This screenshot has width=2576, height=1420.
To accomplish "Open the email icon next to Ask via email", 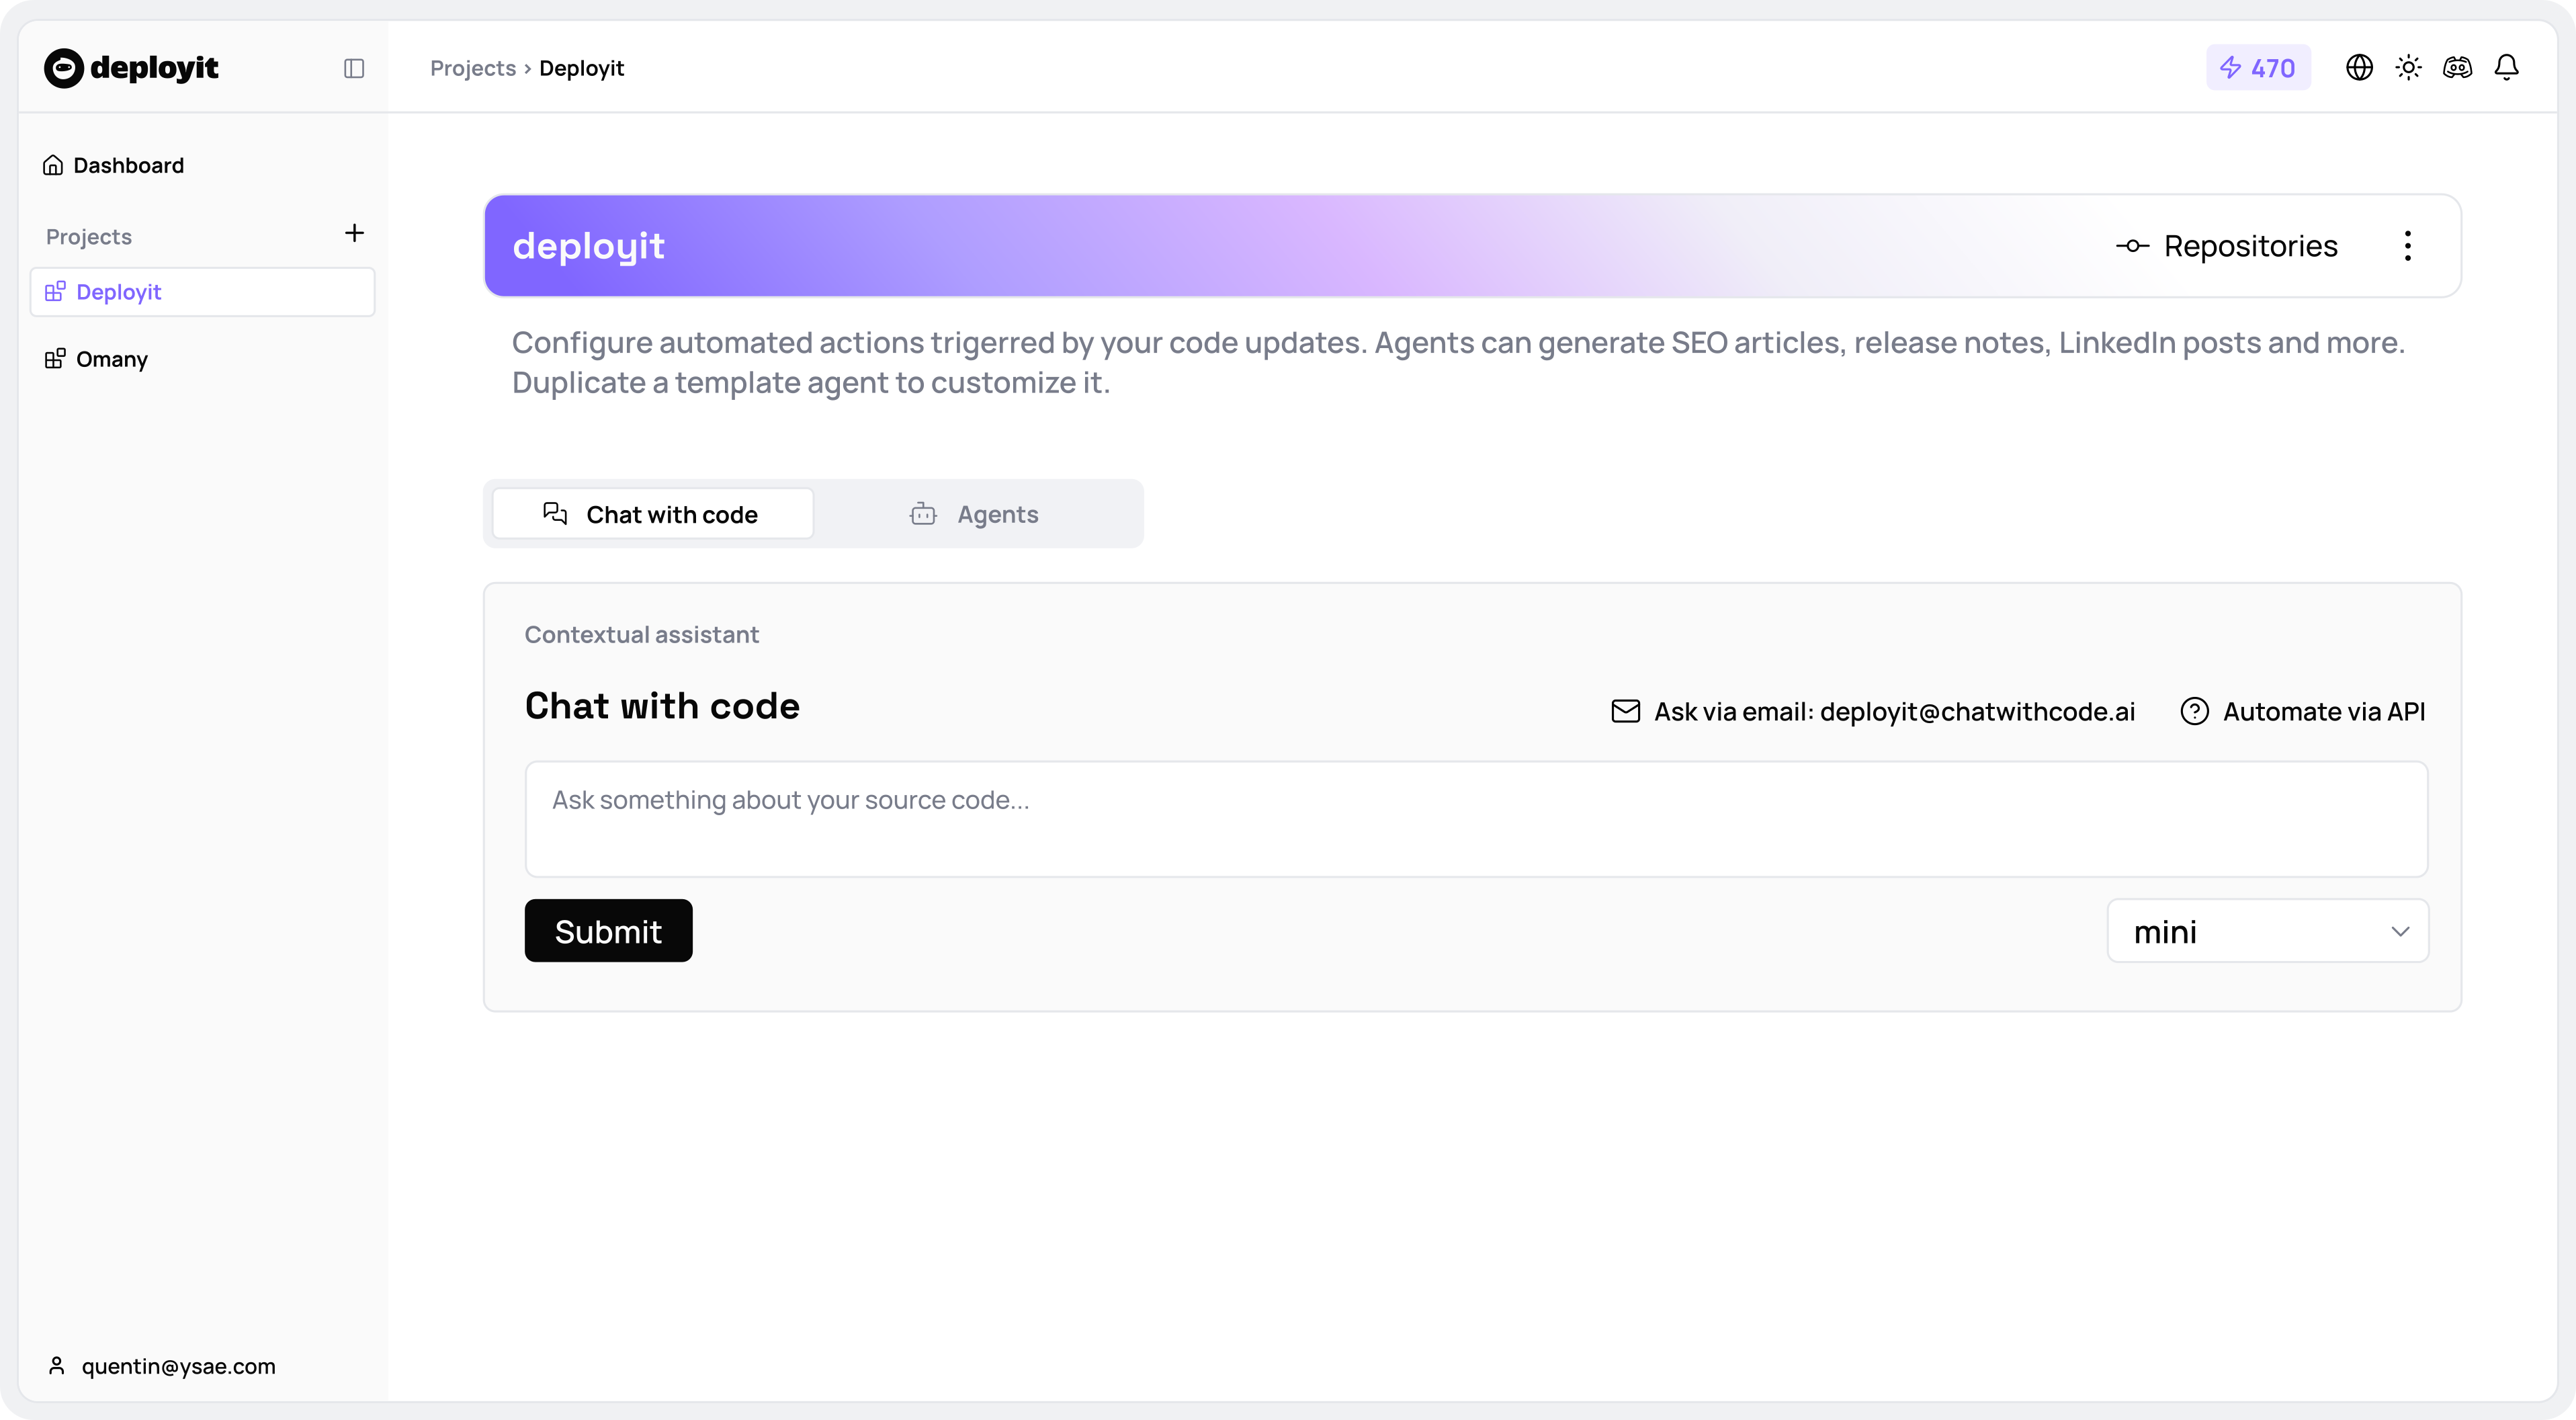I will 1626,711.
